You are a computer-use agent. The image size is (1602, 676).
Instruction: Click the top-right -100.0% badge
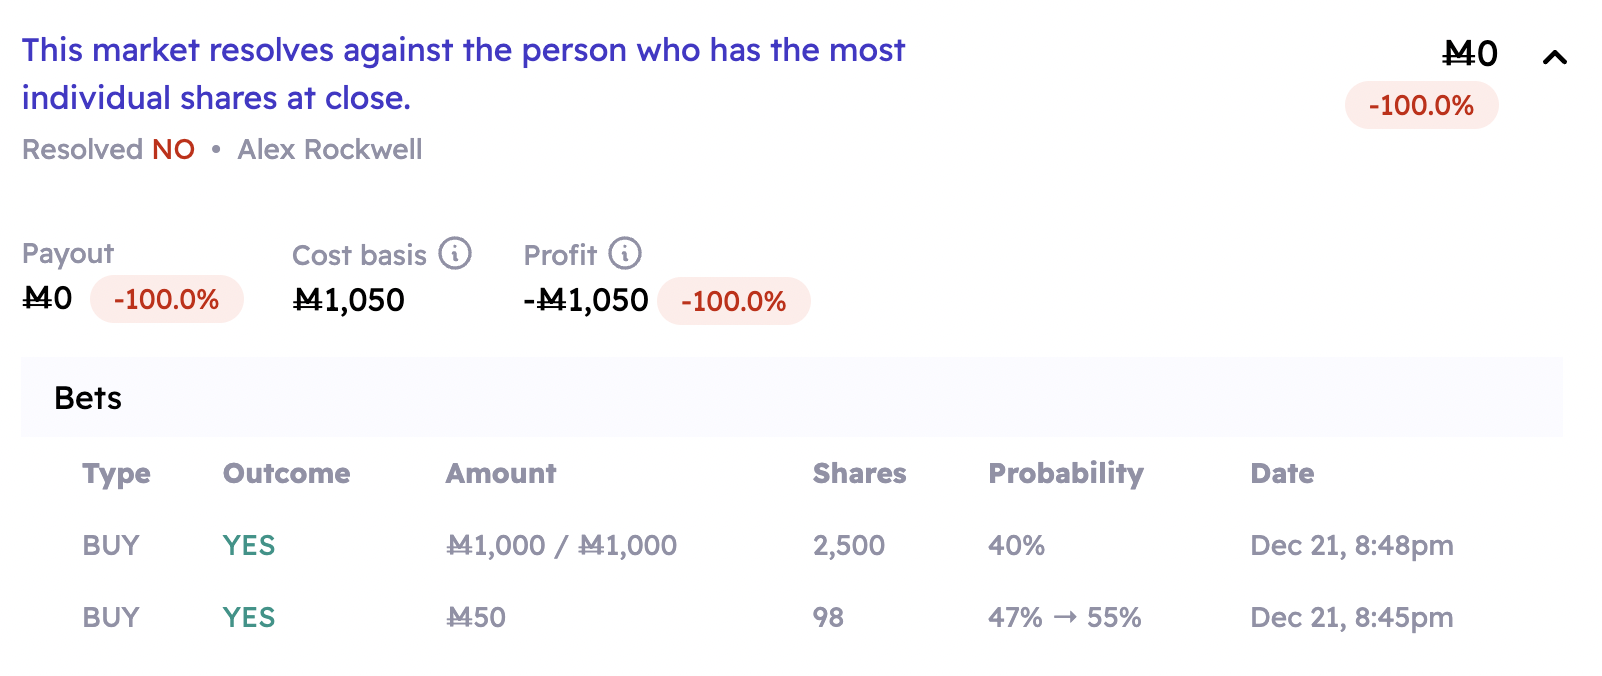[1421, 106]
